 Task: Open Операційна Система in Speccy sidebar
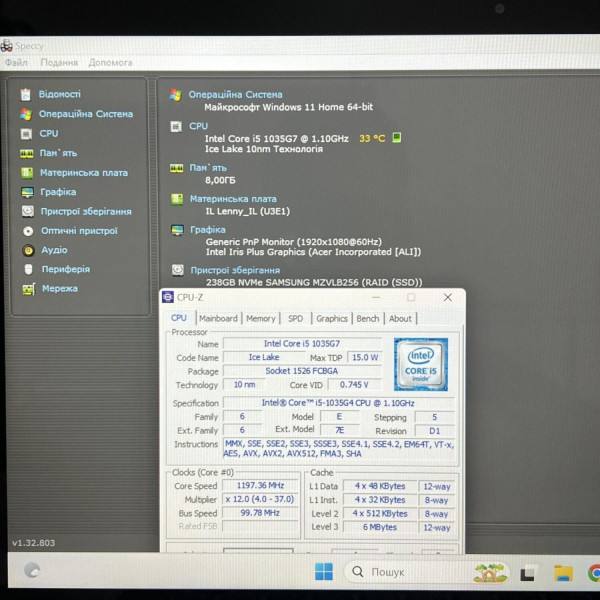click(86, 114)
